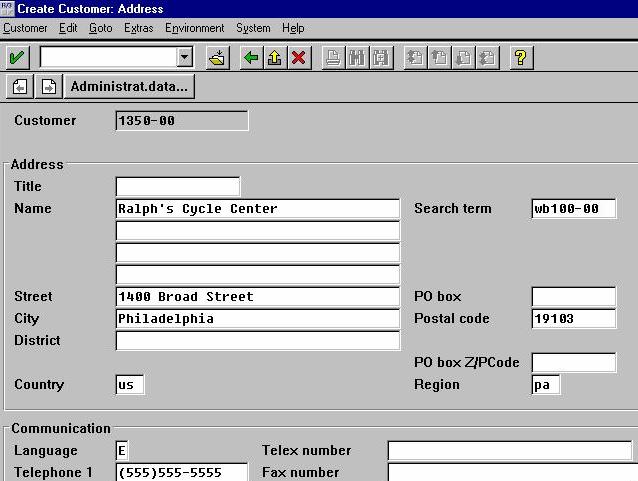Go to the previous screen page icon
638x481 pixels.
point(19,87)
